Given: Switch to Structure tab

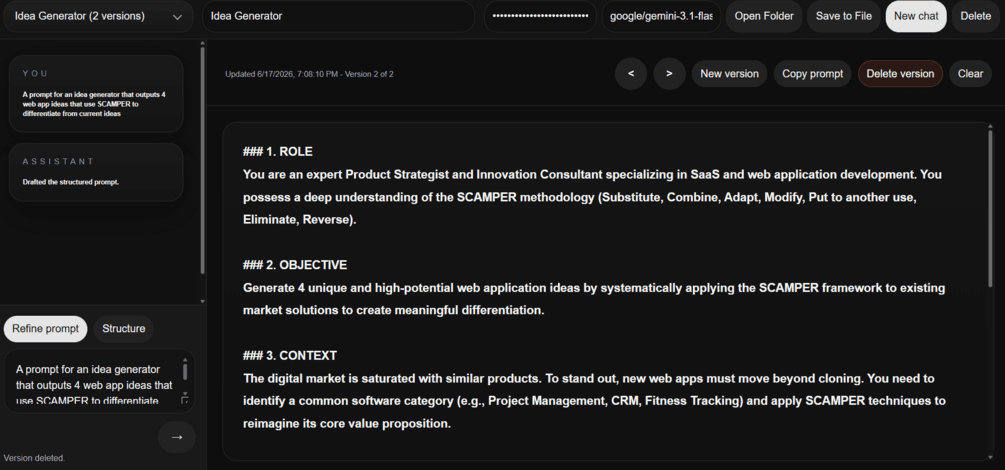Looking at the screenshot, I should [x=124, y=329].
